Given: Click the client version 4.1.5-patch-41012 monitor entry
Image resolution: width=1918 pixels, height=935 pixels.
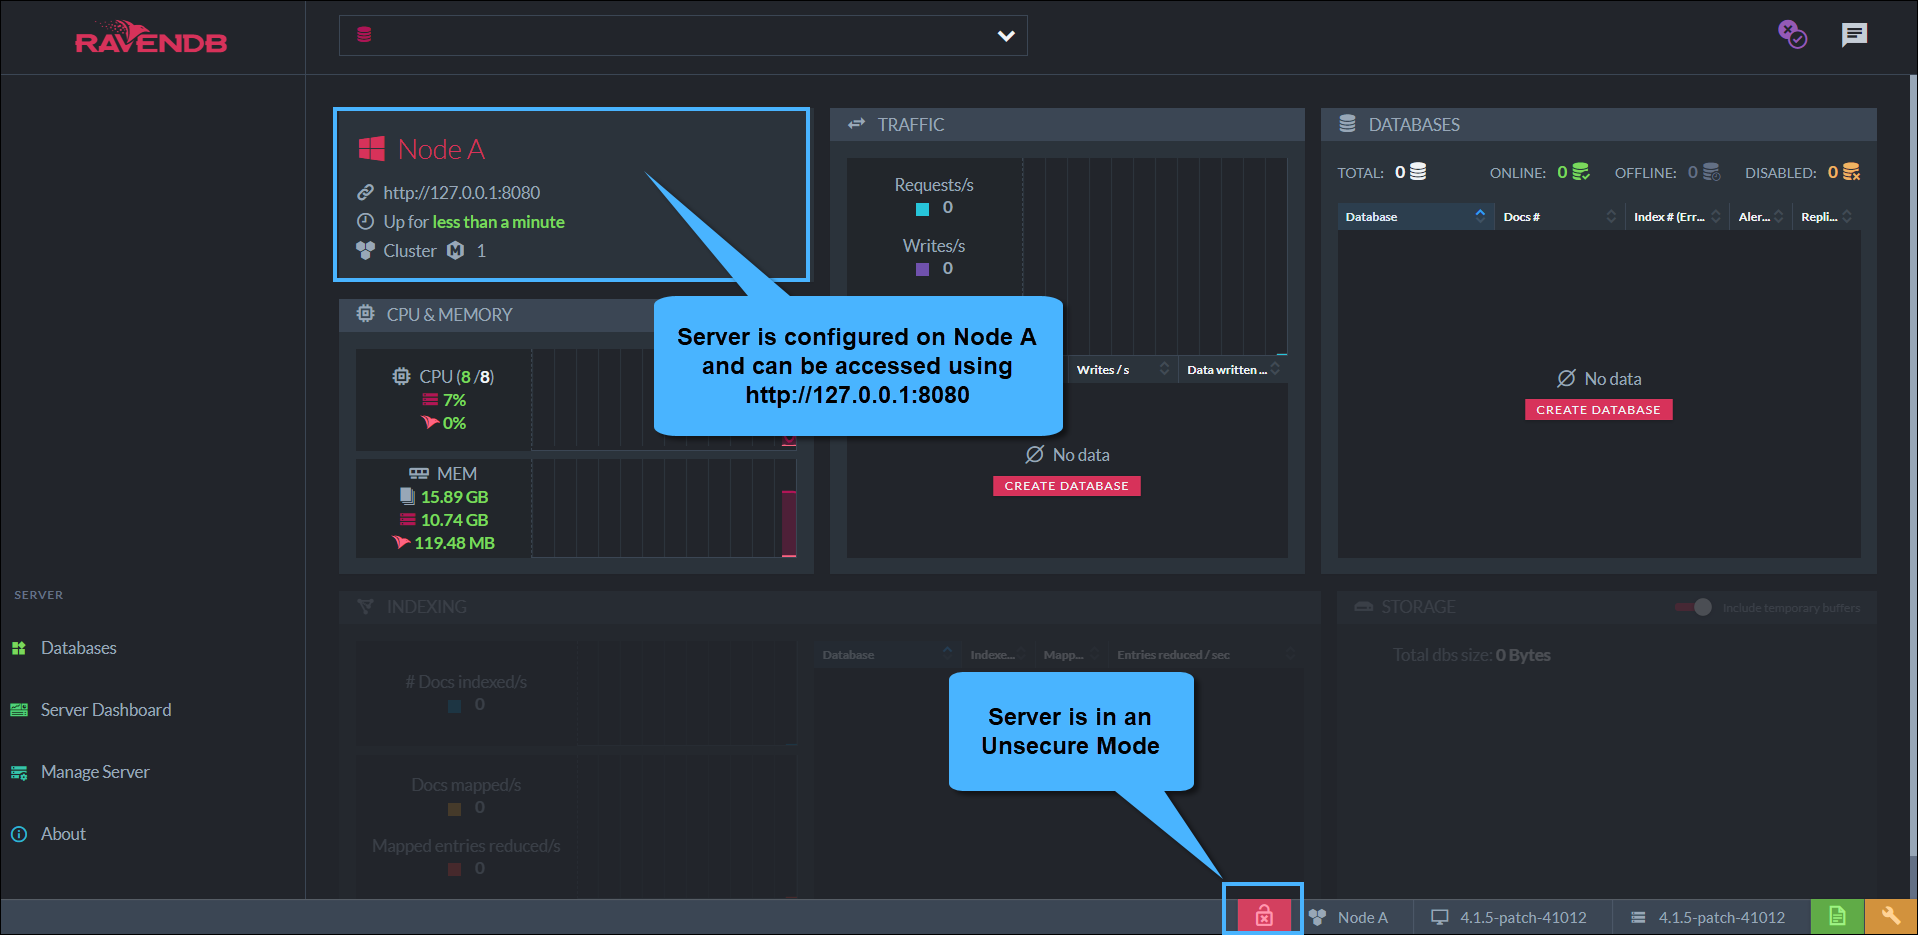Looking at the screenshot, I should (x=1509, y=917).
